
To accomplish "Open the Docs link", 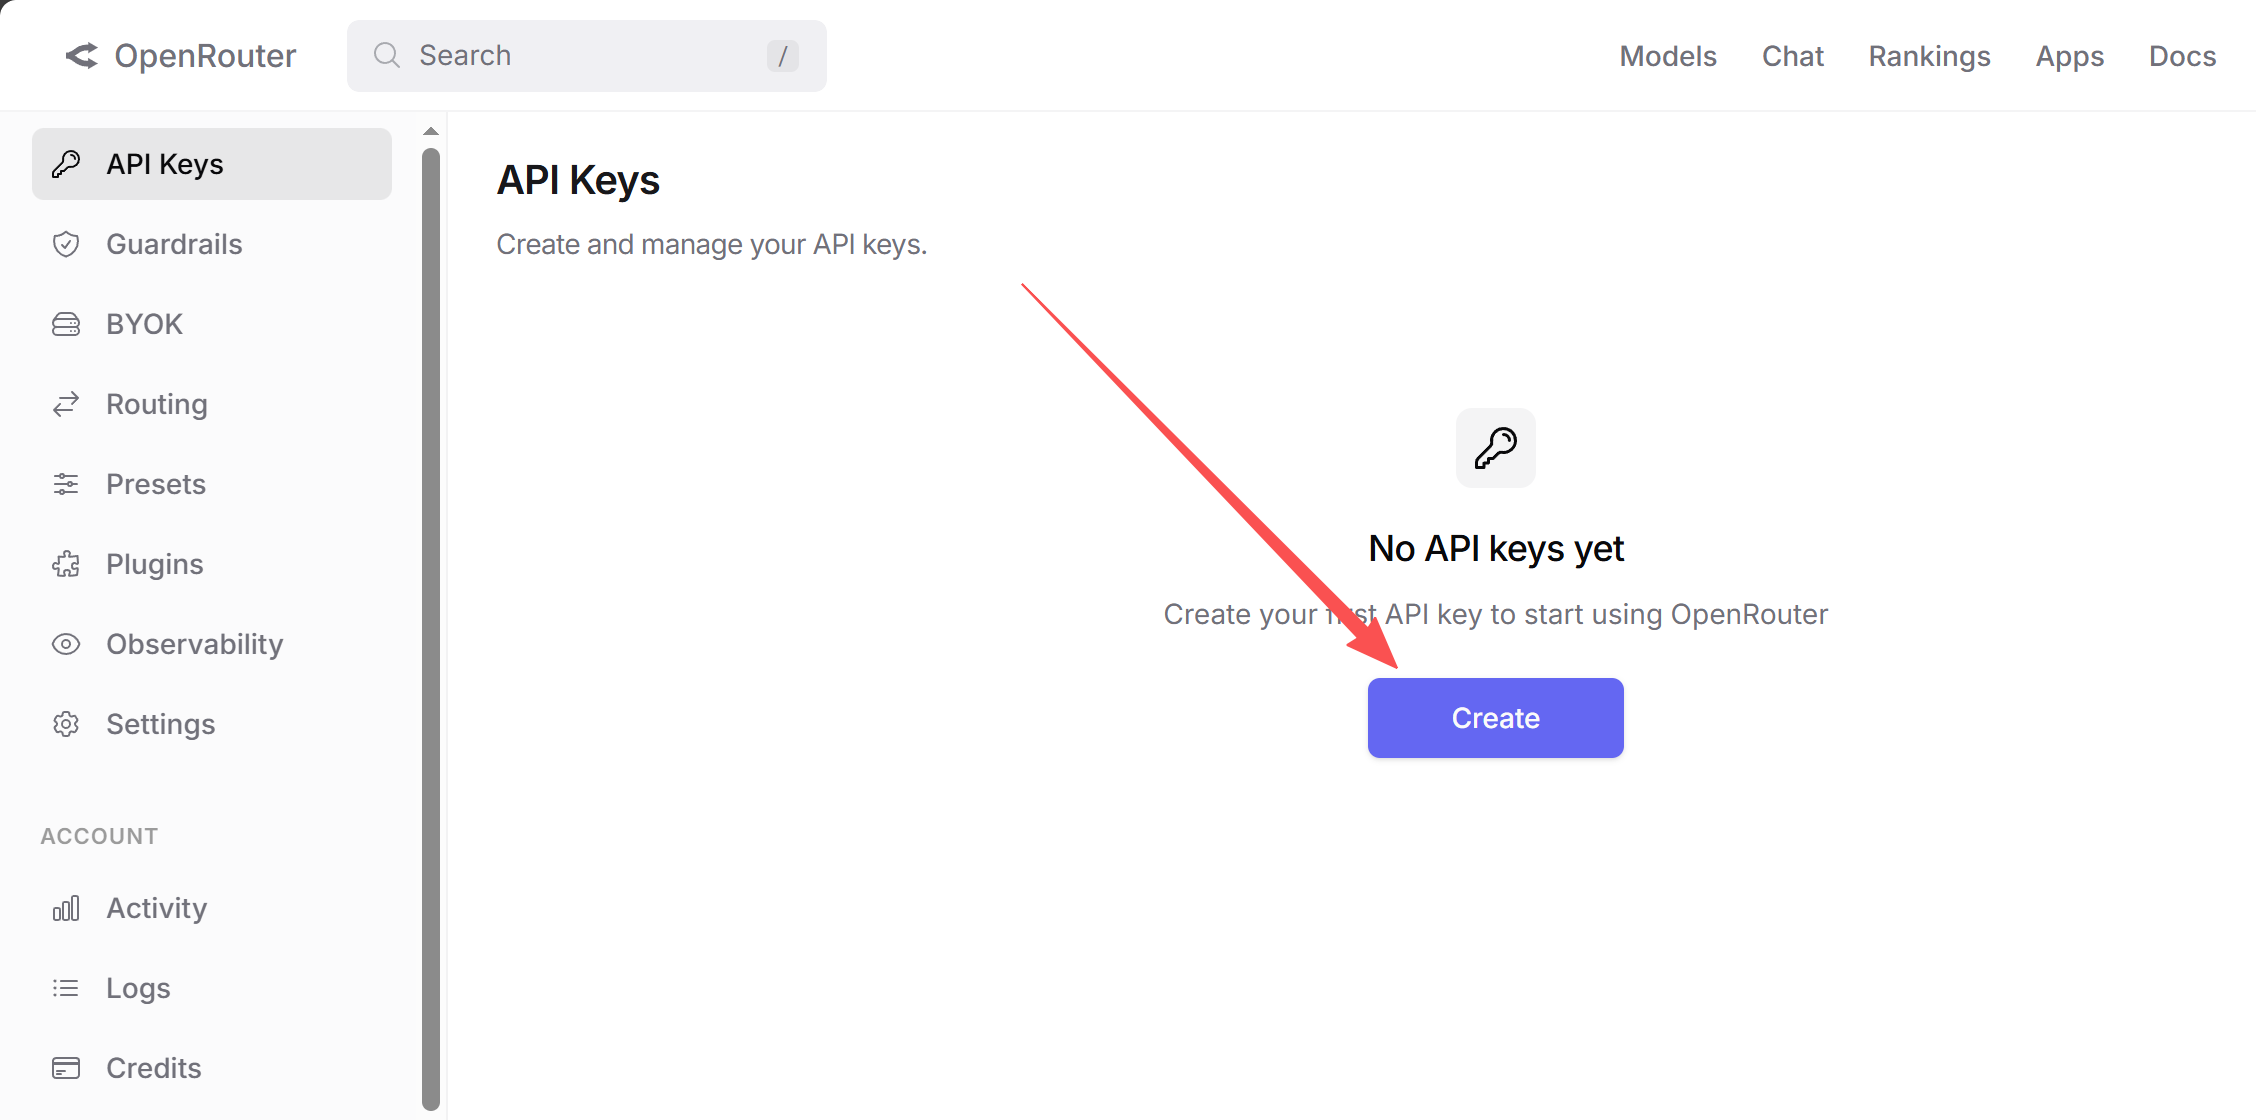I will [2182, 56].
